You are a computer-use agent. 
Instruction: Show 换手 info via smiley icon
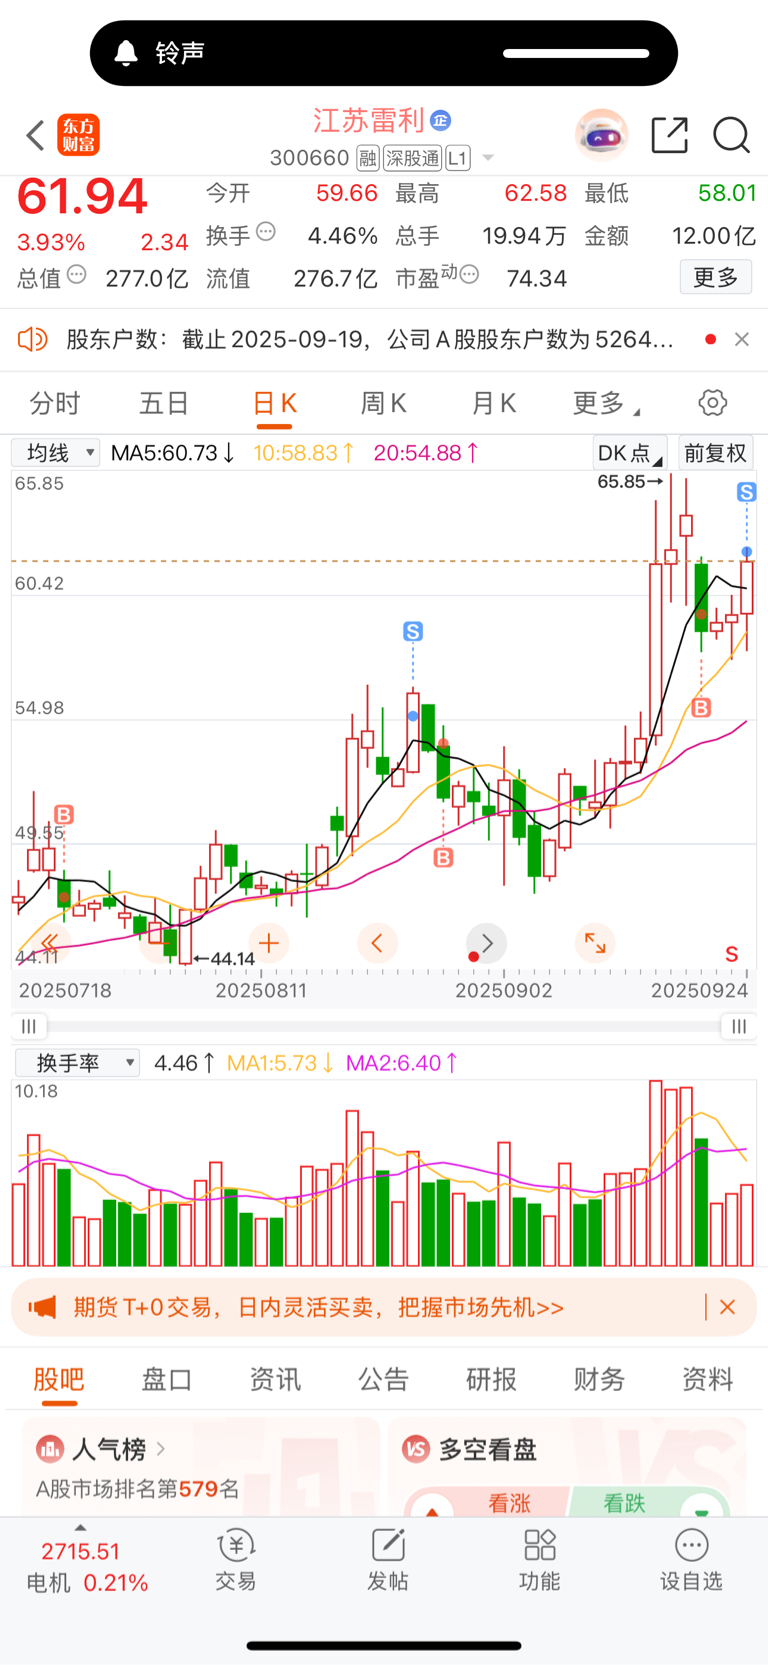(x=266, y=232)
